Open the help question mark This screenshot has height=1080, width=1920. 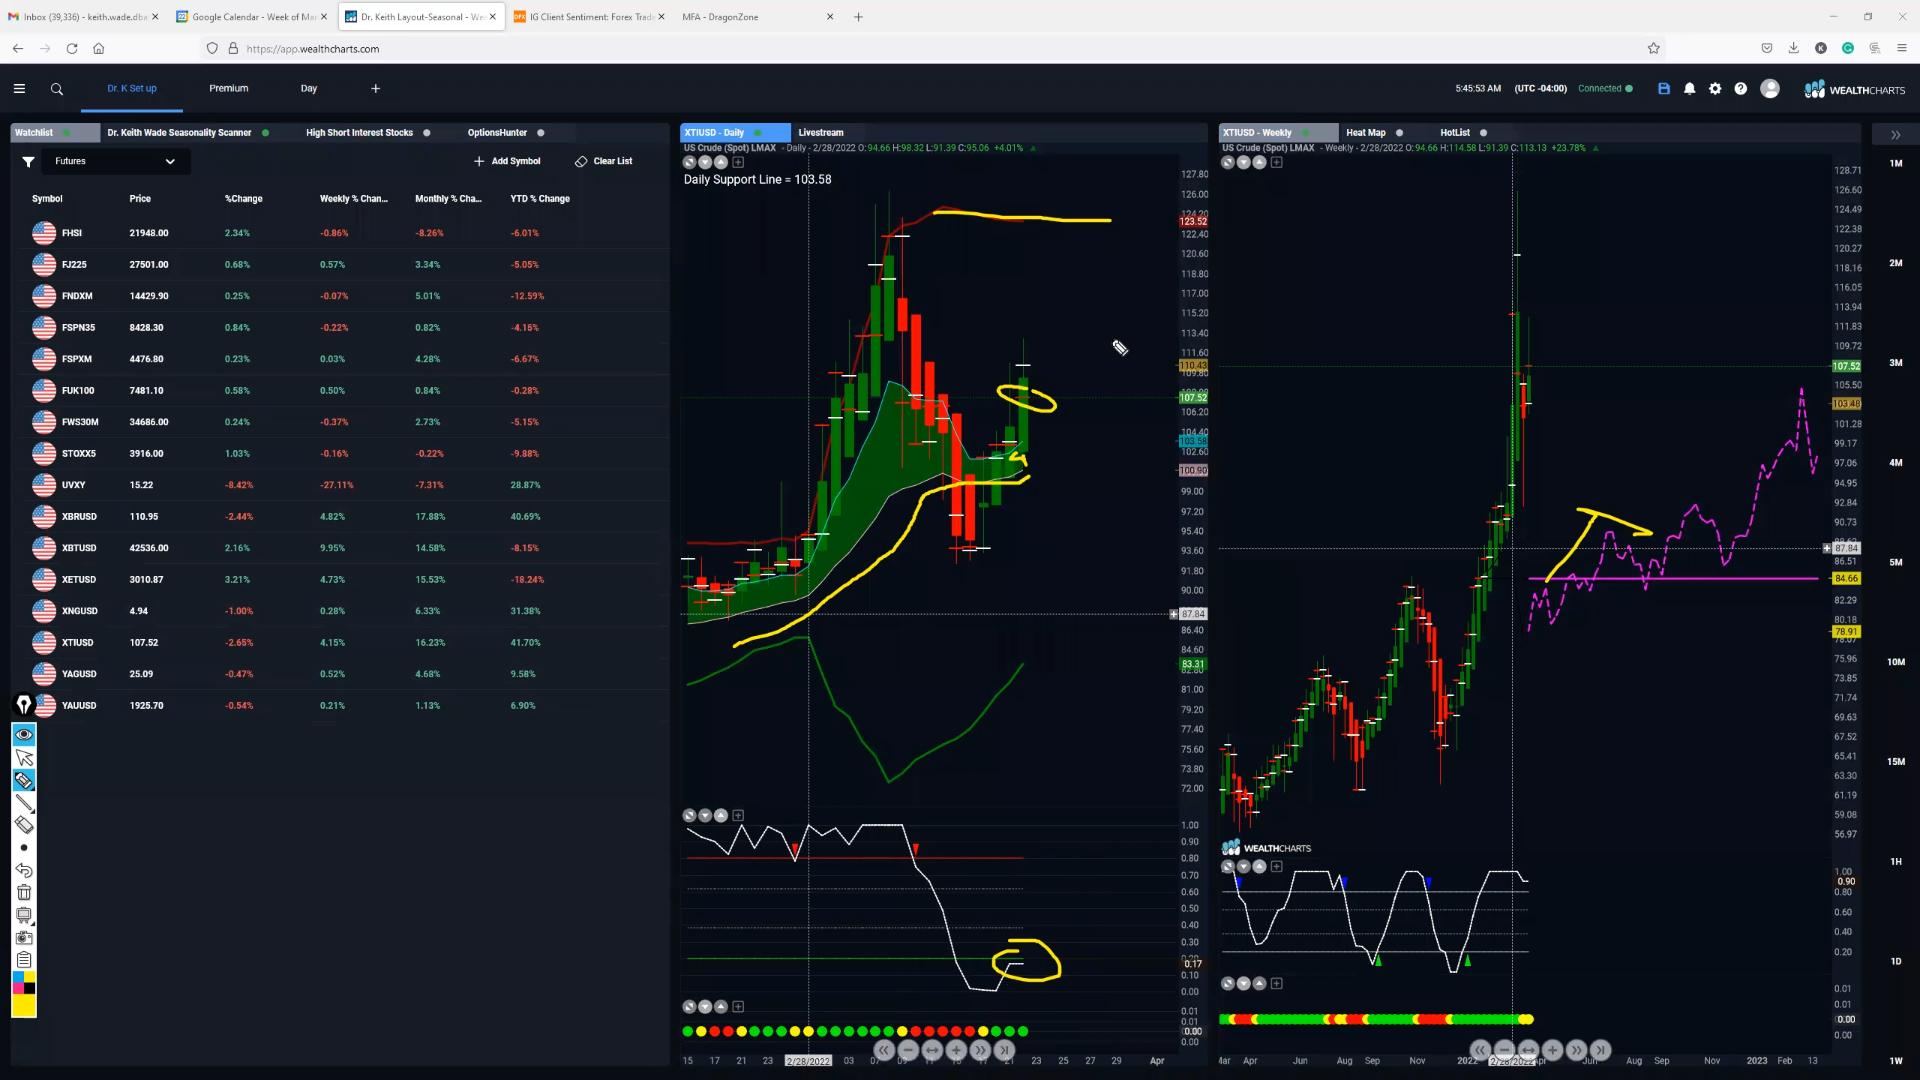point(1741,89)
